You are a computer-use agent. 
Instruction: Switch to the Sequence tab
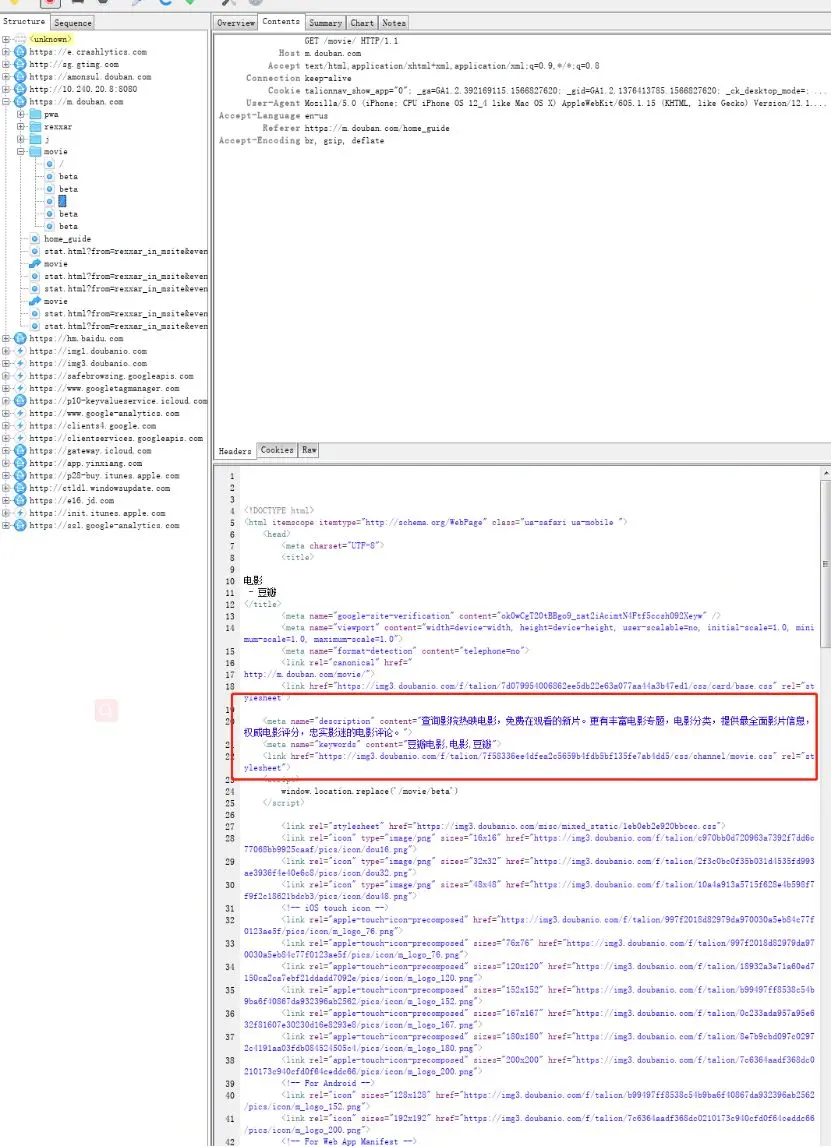pos(73,23)
